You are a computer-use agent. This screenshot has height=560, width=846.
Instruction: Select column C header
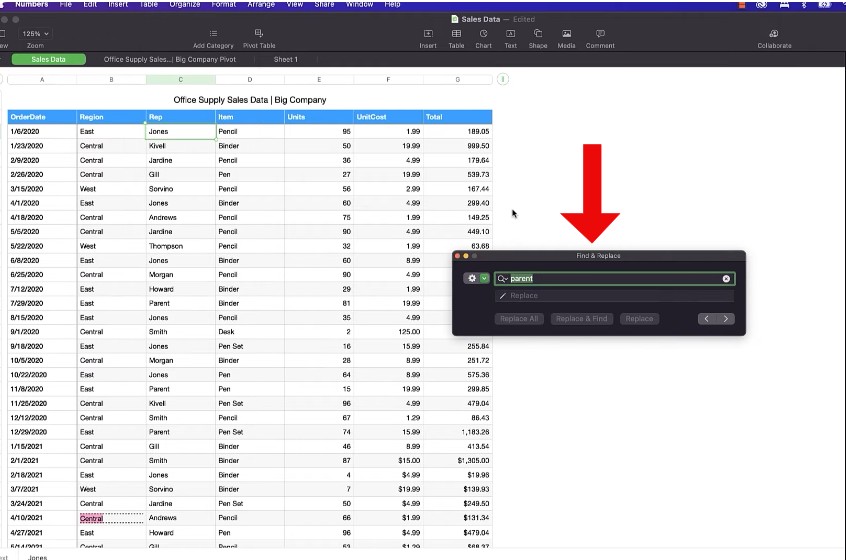click(x=181, y=80)
